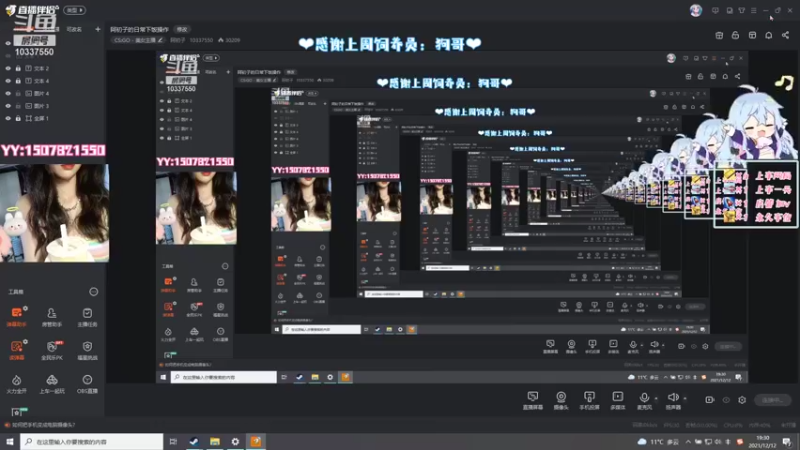The image size is (800, 450).
Task: Toggle visibility of 图片 4 layer
Action: coord(8,93)
